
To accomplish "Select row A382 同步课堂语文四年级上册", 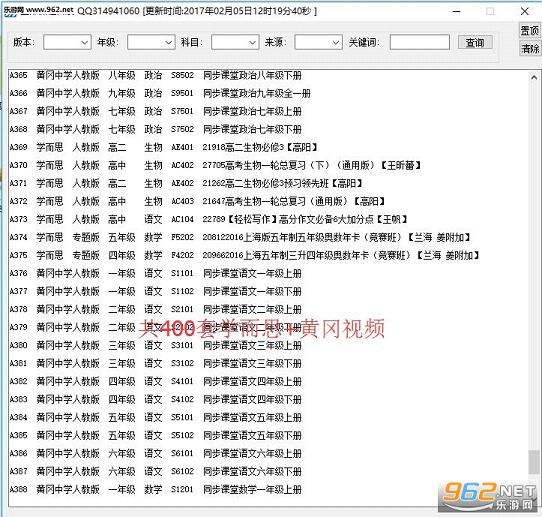I will pos(156,381).
